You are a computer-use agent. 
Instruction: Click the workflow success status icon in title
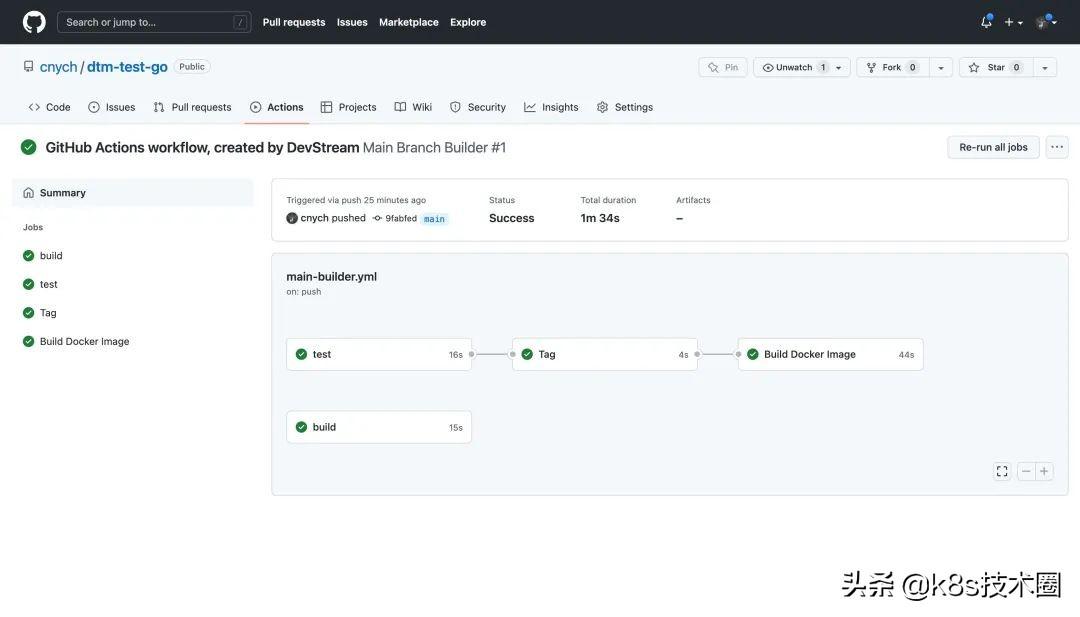[28, 147]
